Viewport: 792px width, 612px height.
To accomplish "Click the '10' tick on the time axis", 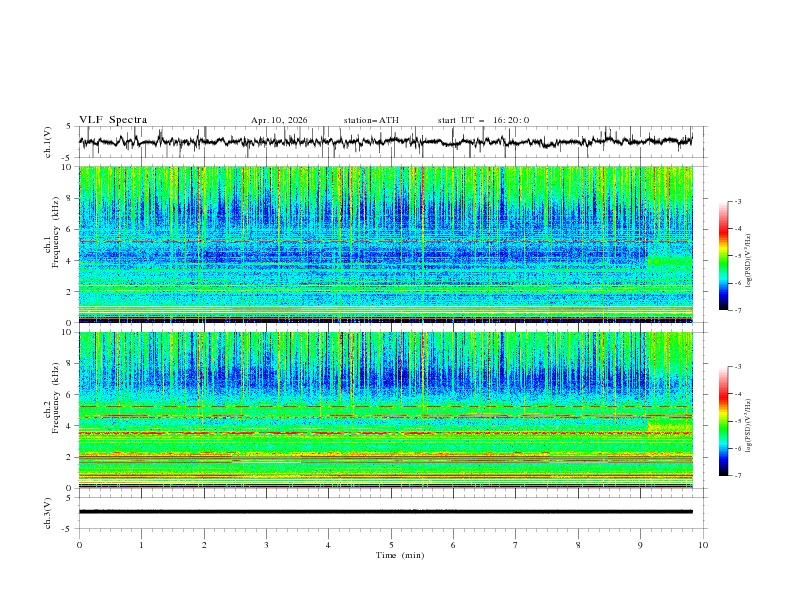I will pyautogui.click(x=703, y=545).
